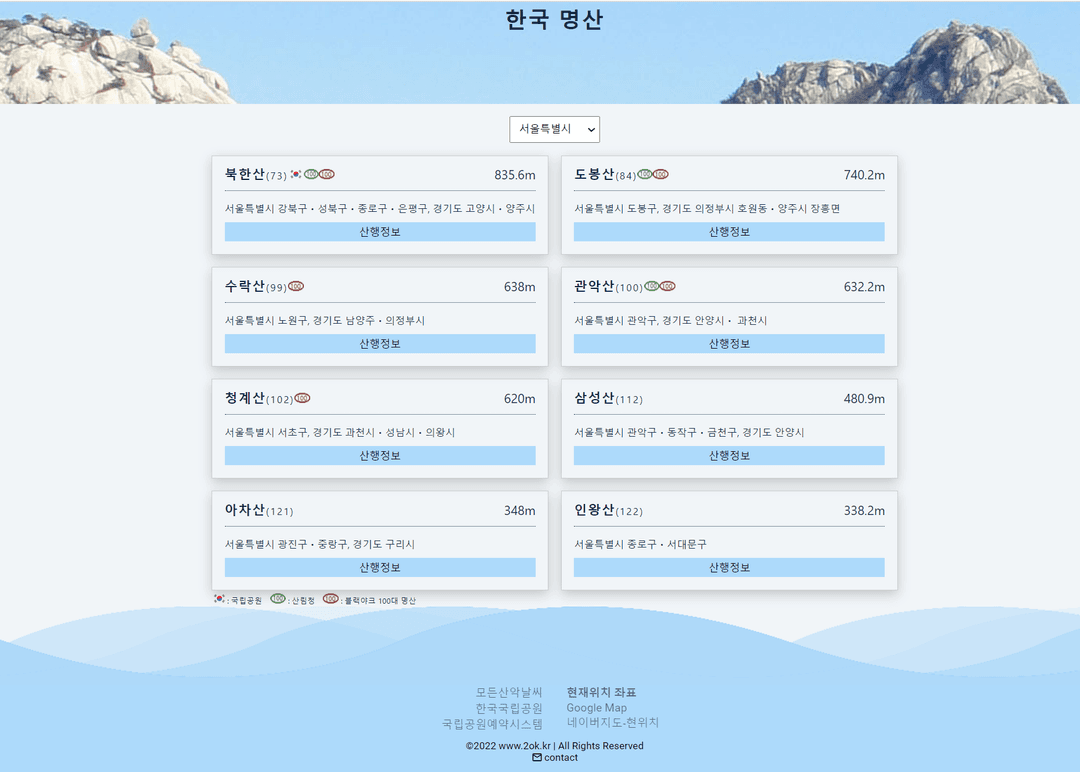Click the green 100 badge beside 북한산
The height and width of the screenshot is (772, 1080).
click(311, 175)
